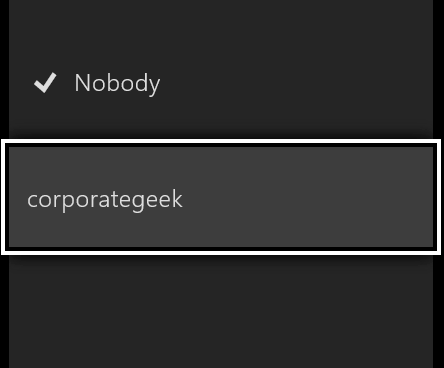Activate the corporategeek account option
The width and height of the screenshot is (444, 368).
[221, 197]
